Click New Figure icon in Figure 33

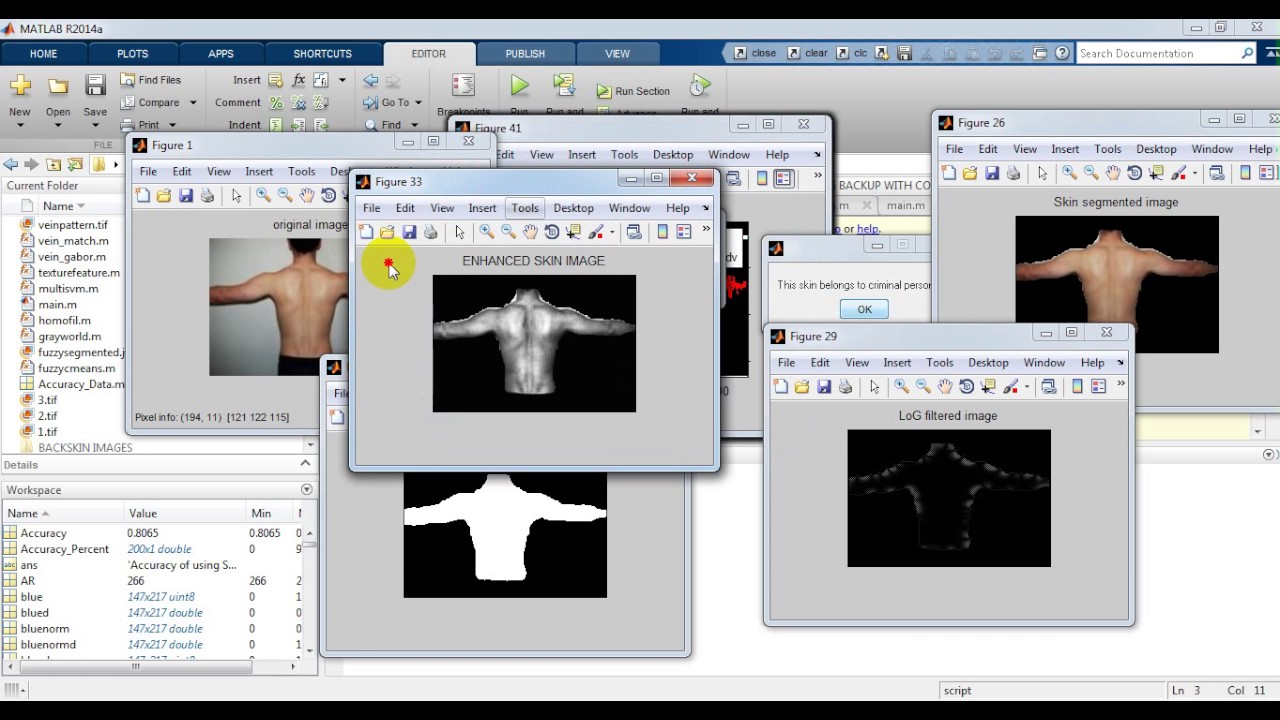click(x=365, y=232)
